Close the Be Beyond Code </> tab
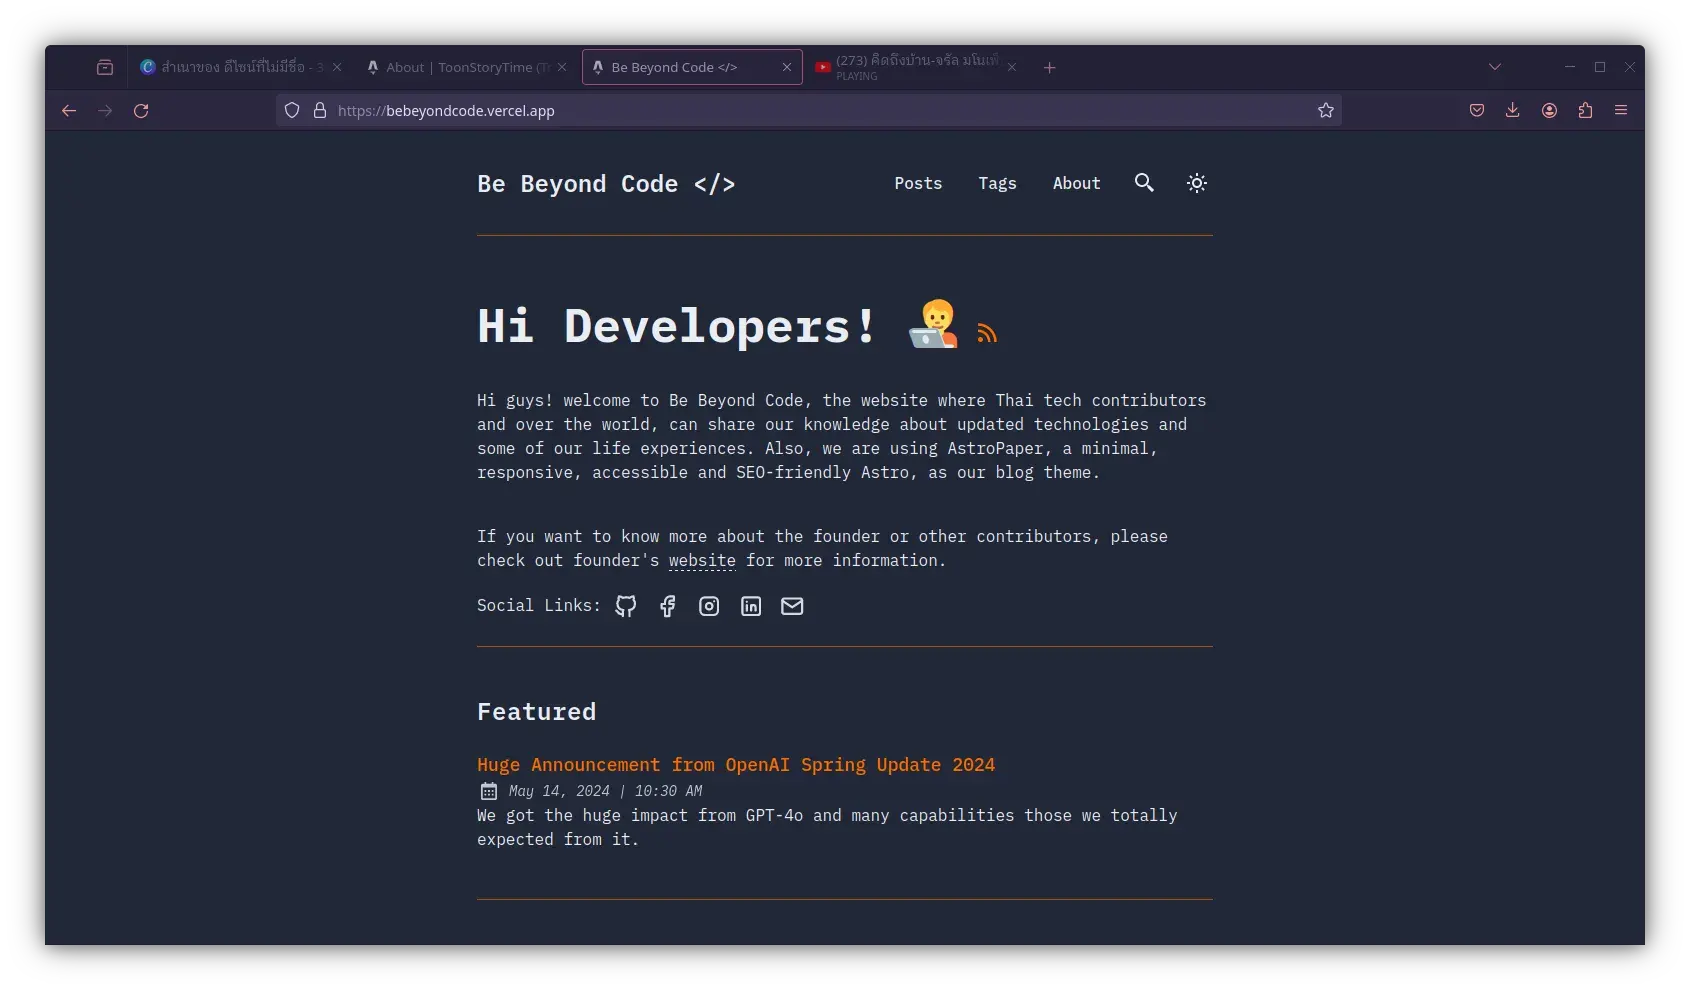This screenshot has width=1690, height=990. [x=787, y=67]
